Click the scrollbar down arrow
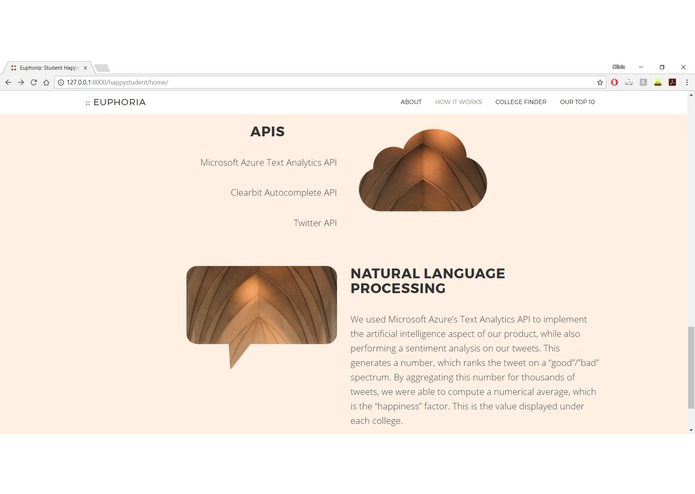This screenshot has width=695, height=494. point(691,430)
